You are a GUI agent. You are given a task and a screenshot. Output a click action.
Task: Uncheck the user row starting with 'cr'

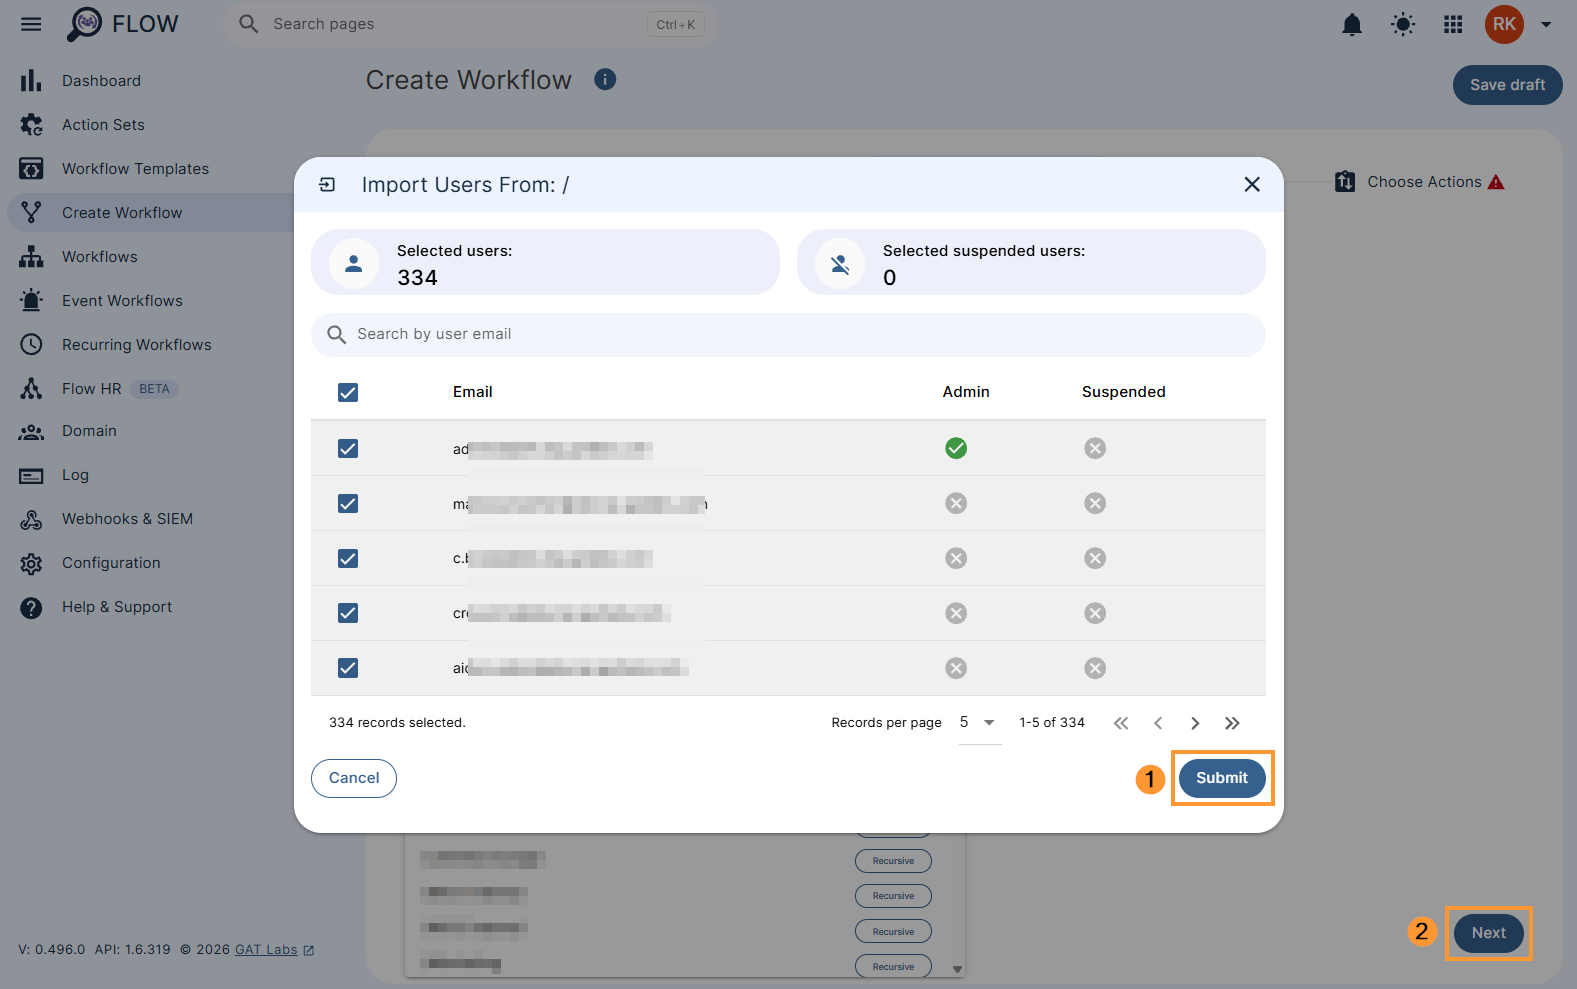pyautogui.click(x=348, y=613)
